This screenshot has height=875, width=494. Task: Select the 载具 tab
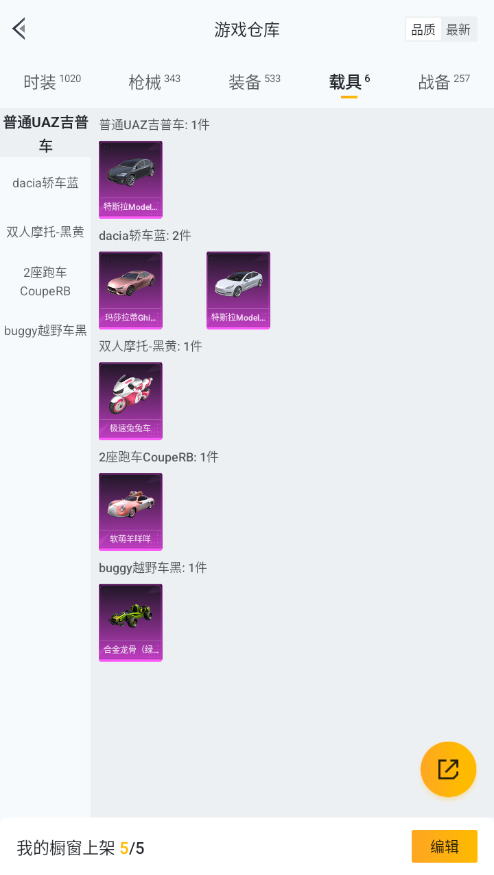tap(349, 81)
